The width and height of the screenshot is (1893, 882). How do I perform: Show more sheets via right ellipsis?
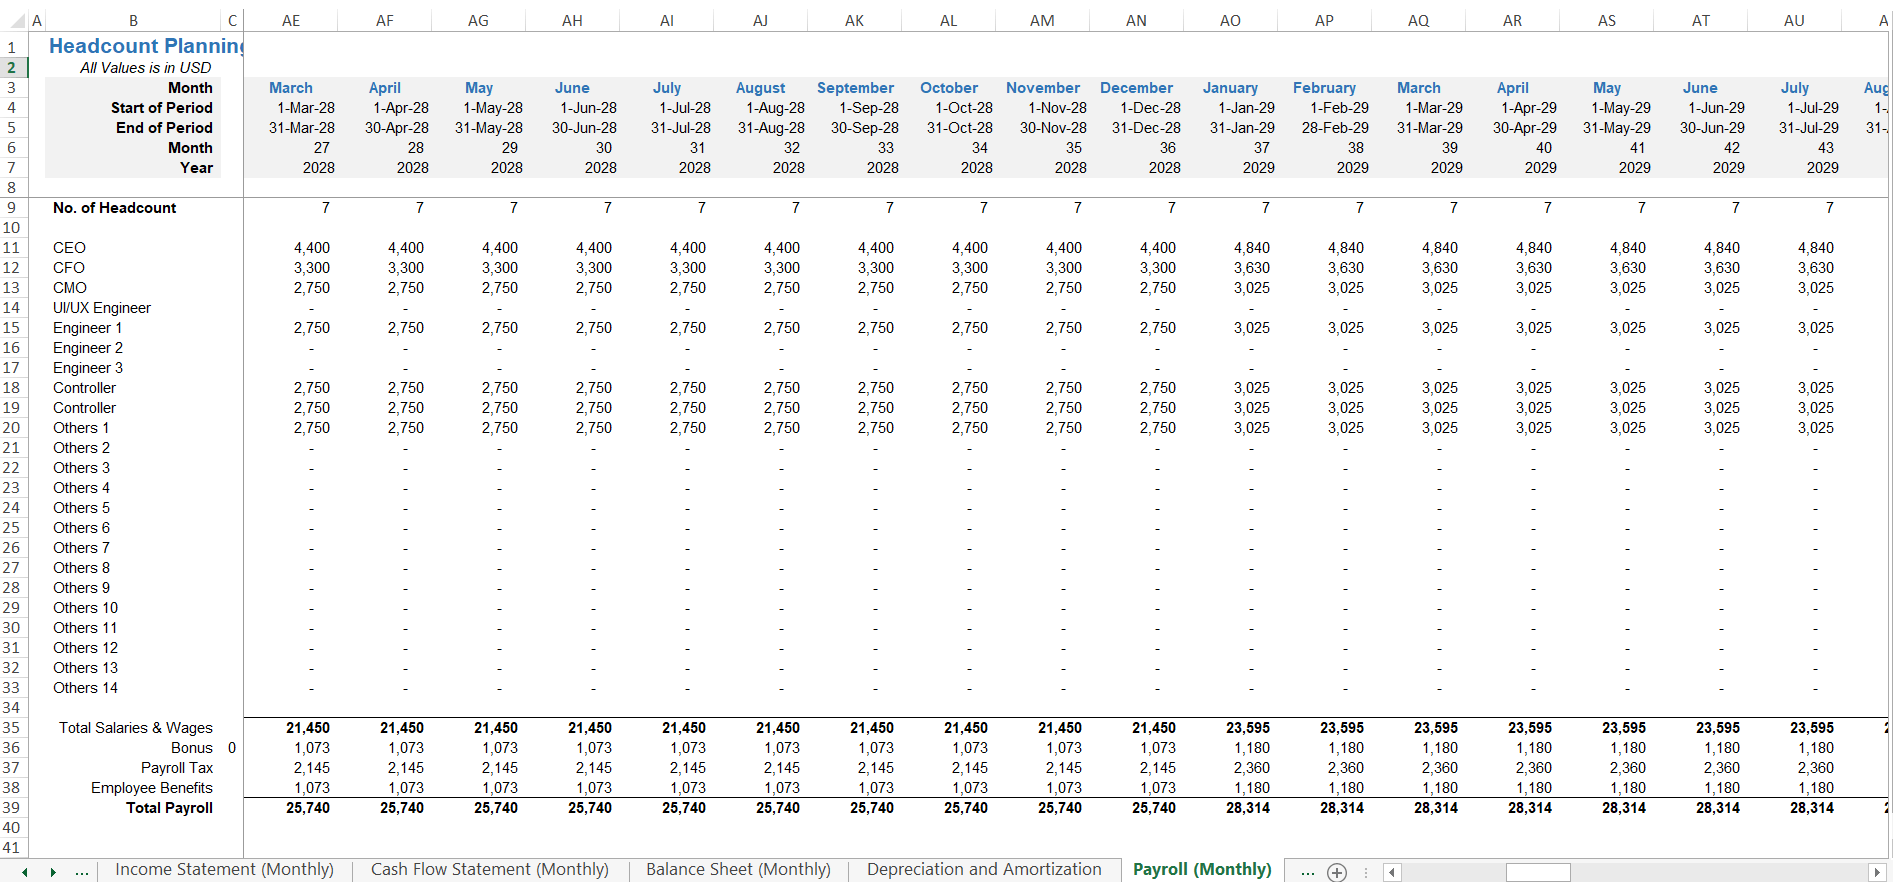coord(1307,872)
